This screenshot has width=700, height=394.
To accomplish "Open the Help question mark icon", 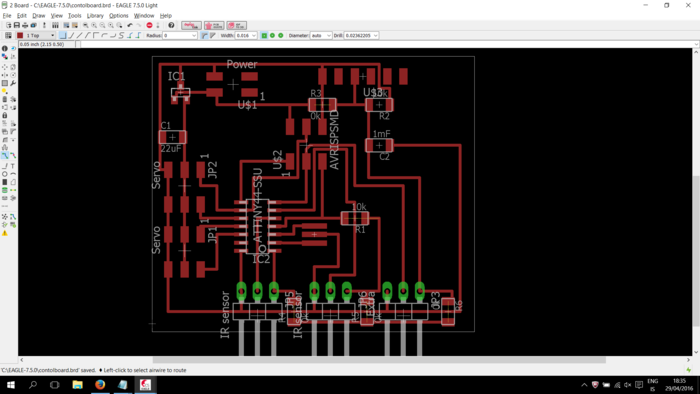I will coord(171,25).
